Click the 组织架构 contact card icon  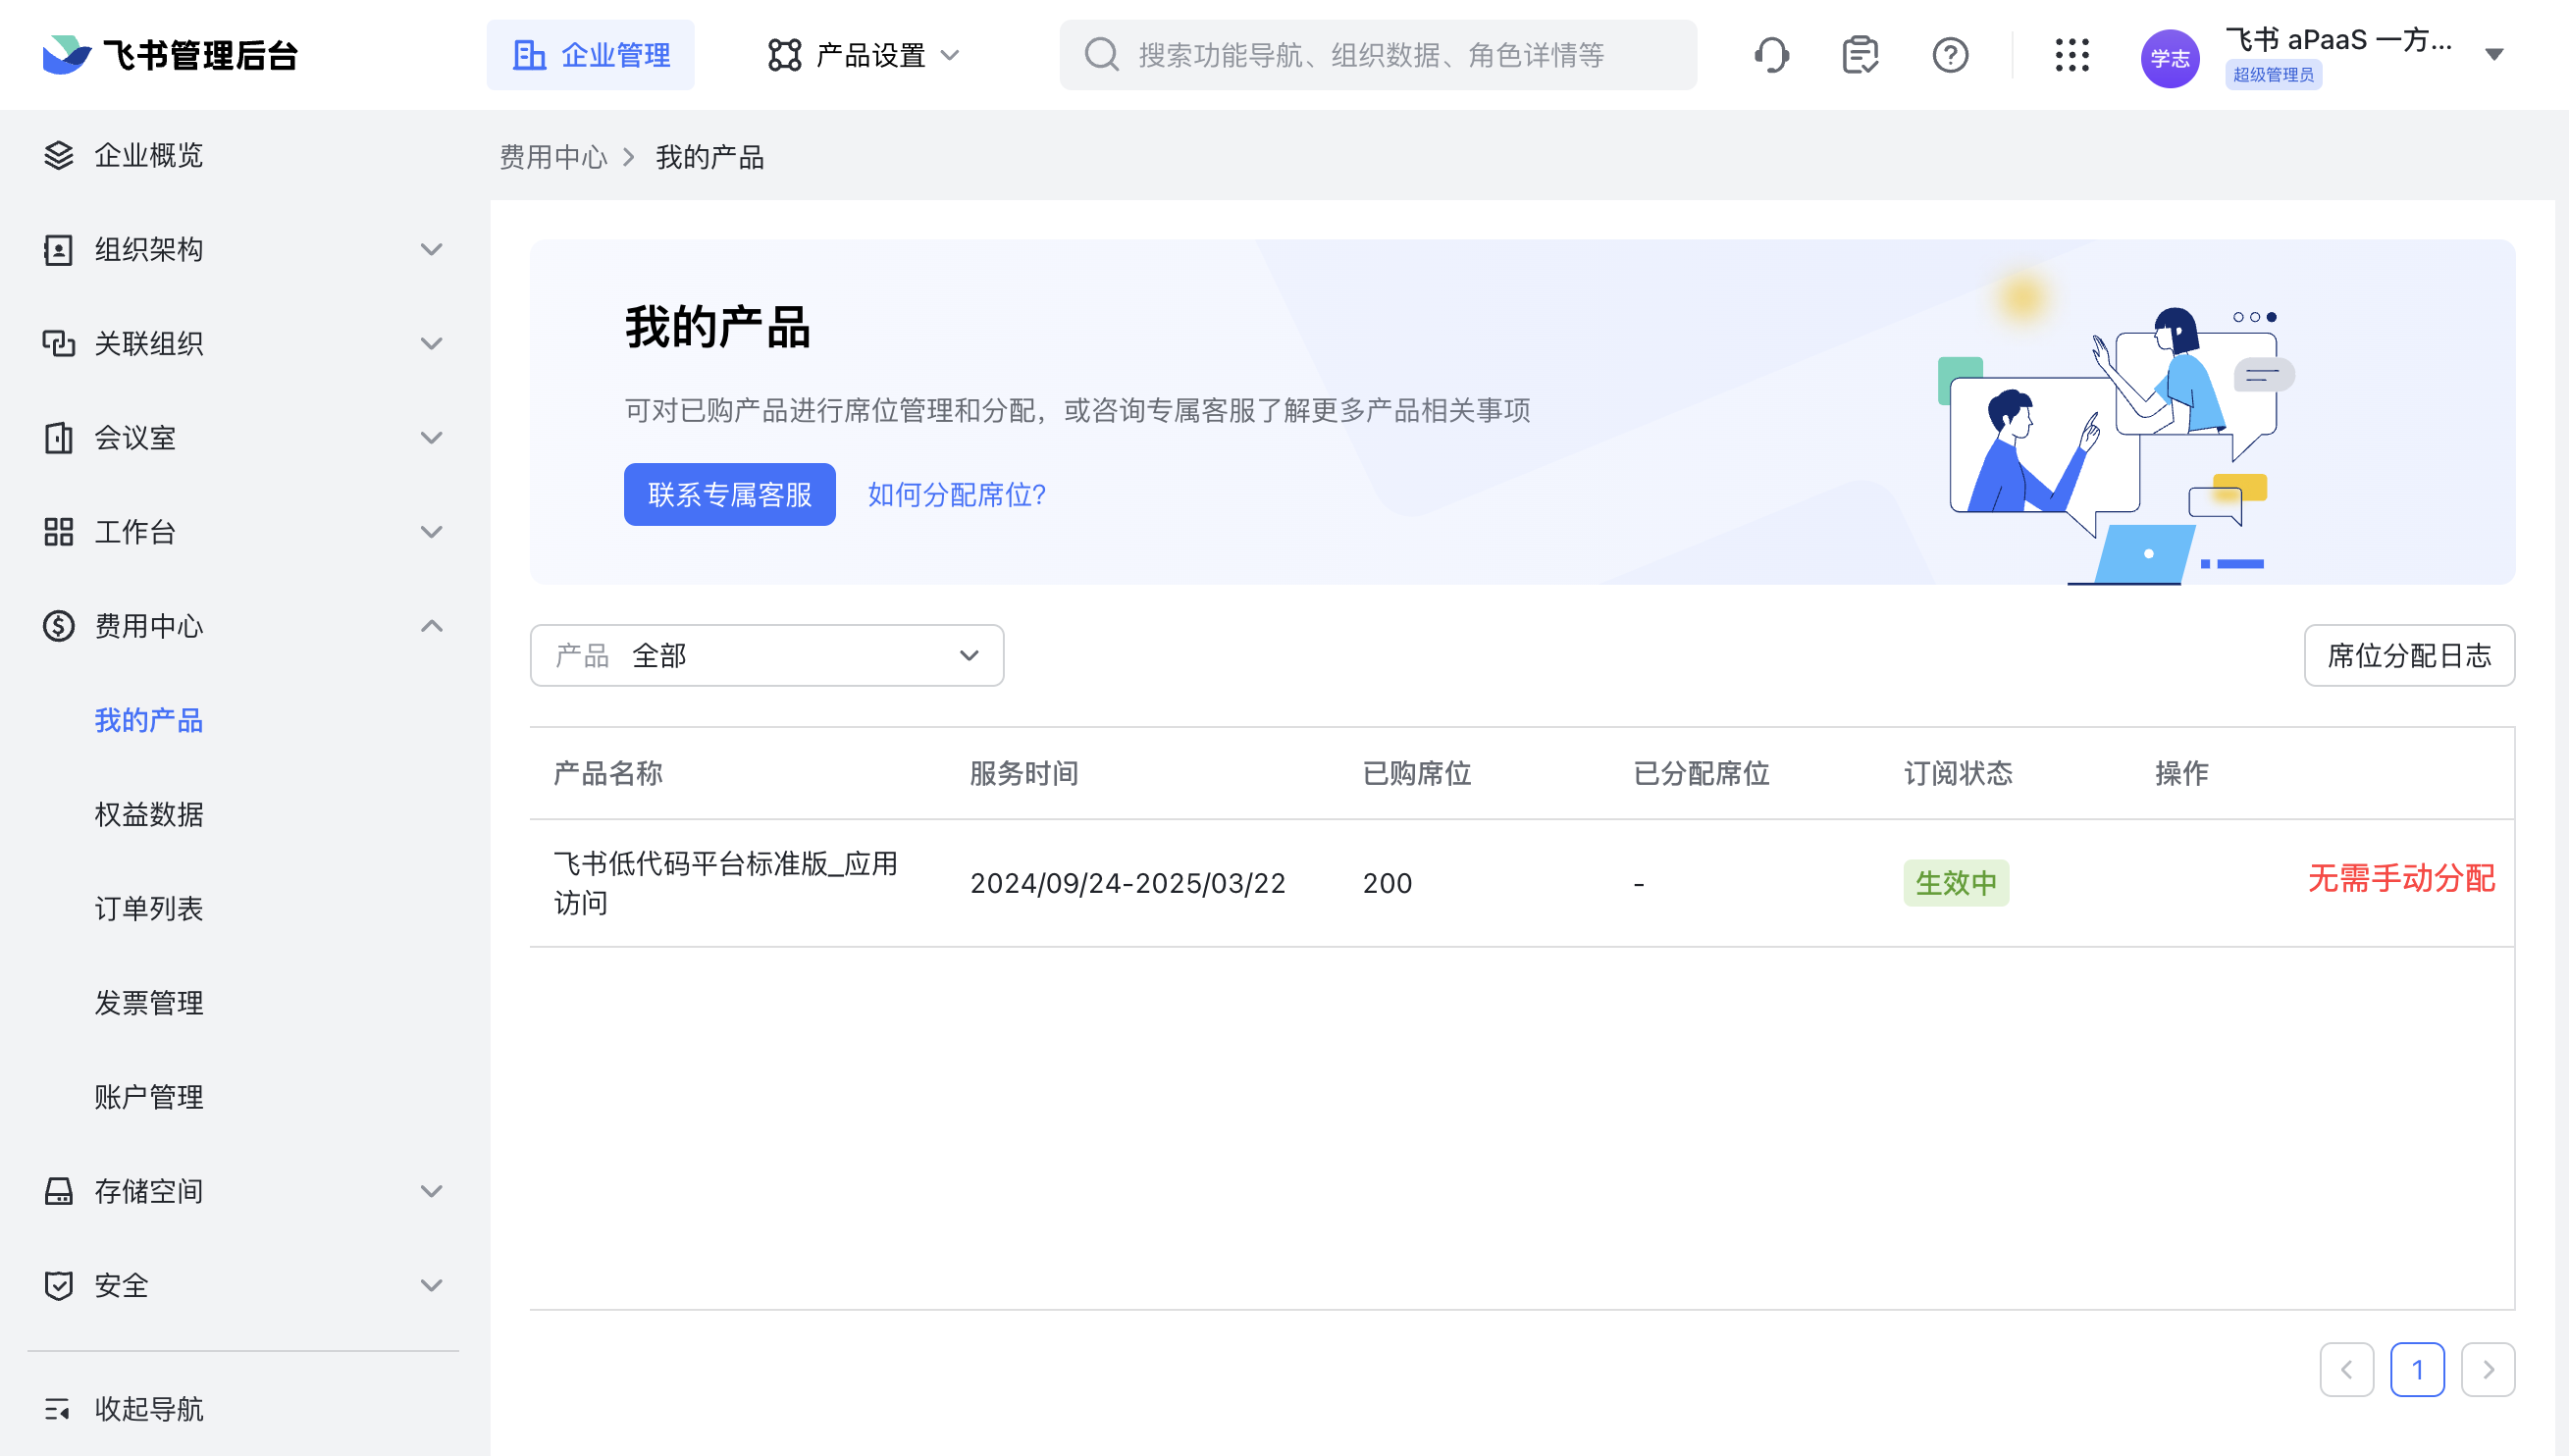[x=59, y=249]
